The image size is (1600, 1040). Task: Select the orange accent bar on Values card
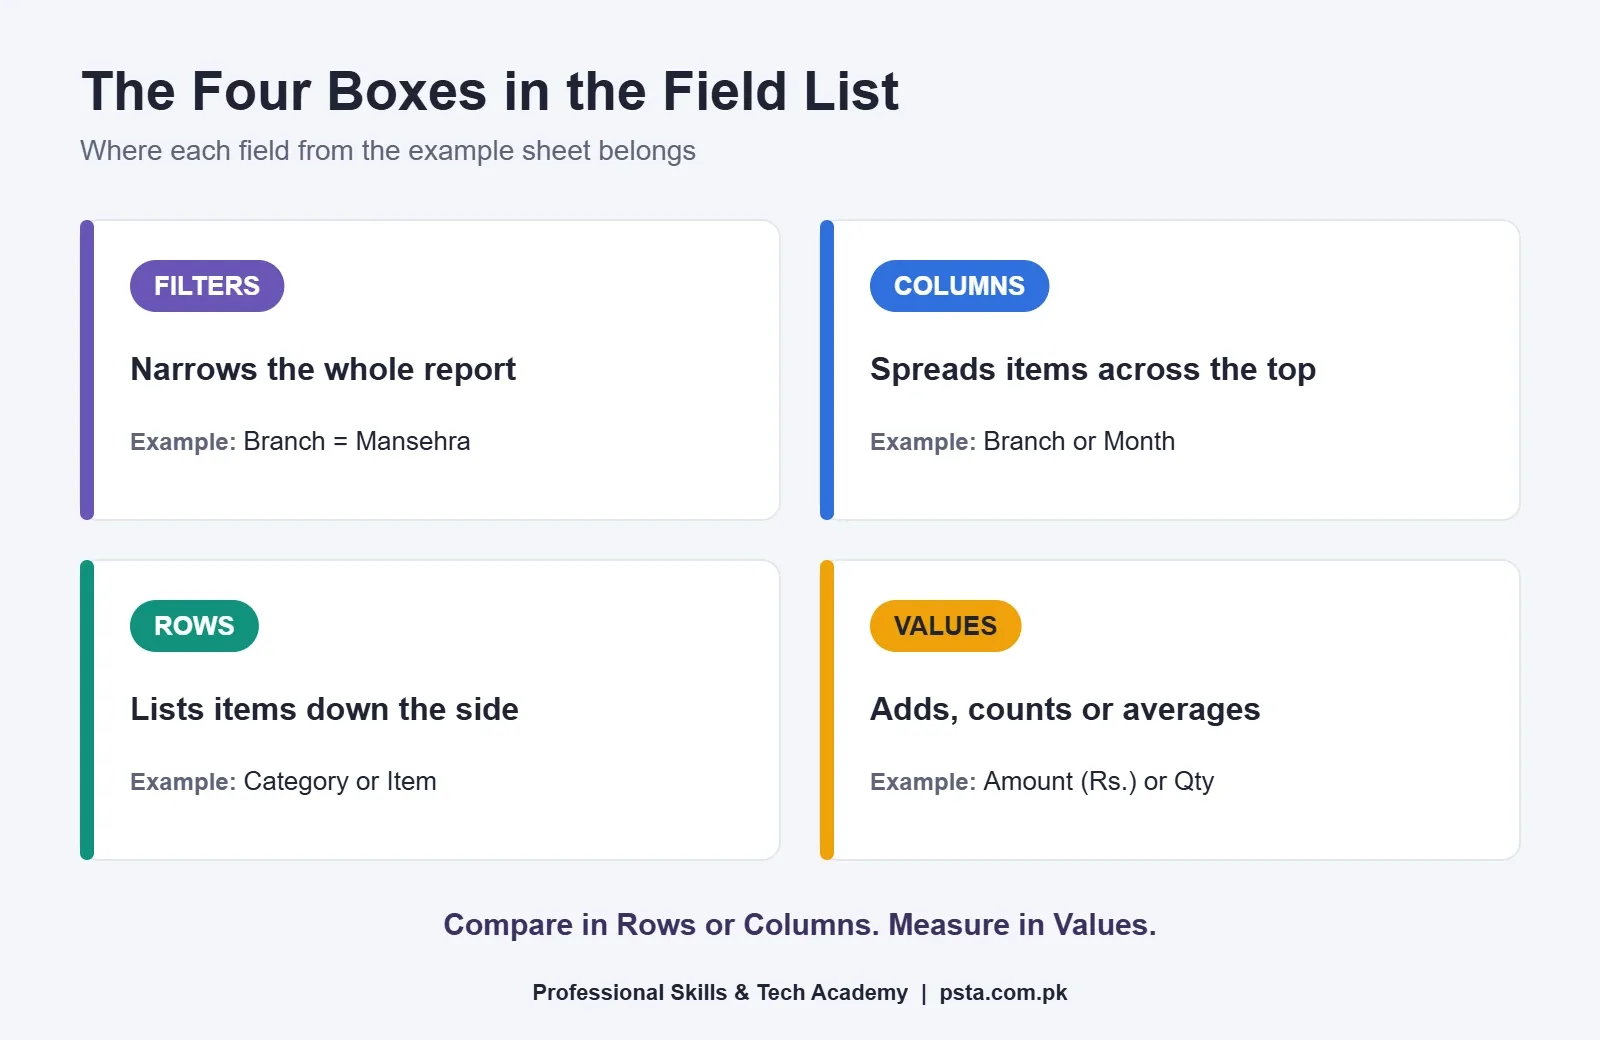[827, 710]
